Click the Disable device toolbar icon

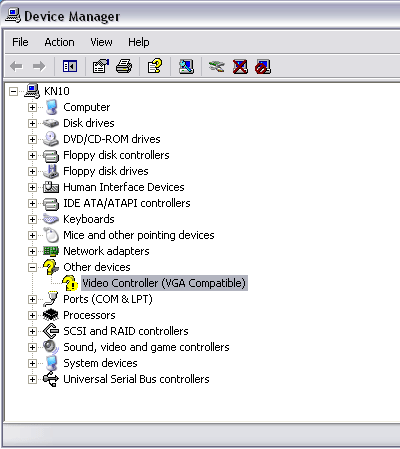263,66
